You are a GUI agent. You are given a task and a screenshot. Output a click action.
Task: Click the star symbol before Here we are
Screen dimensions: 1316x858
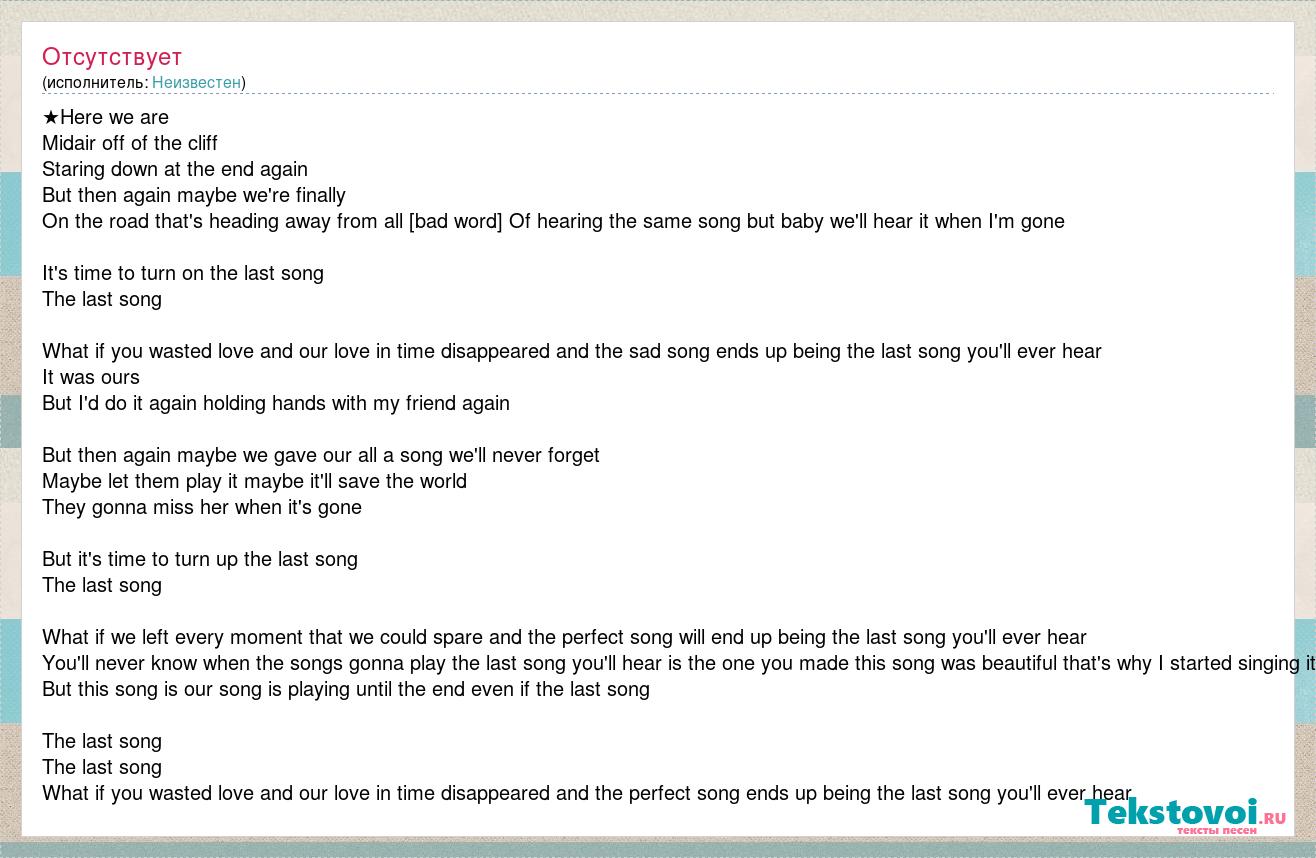coord(51,117)
